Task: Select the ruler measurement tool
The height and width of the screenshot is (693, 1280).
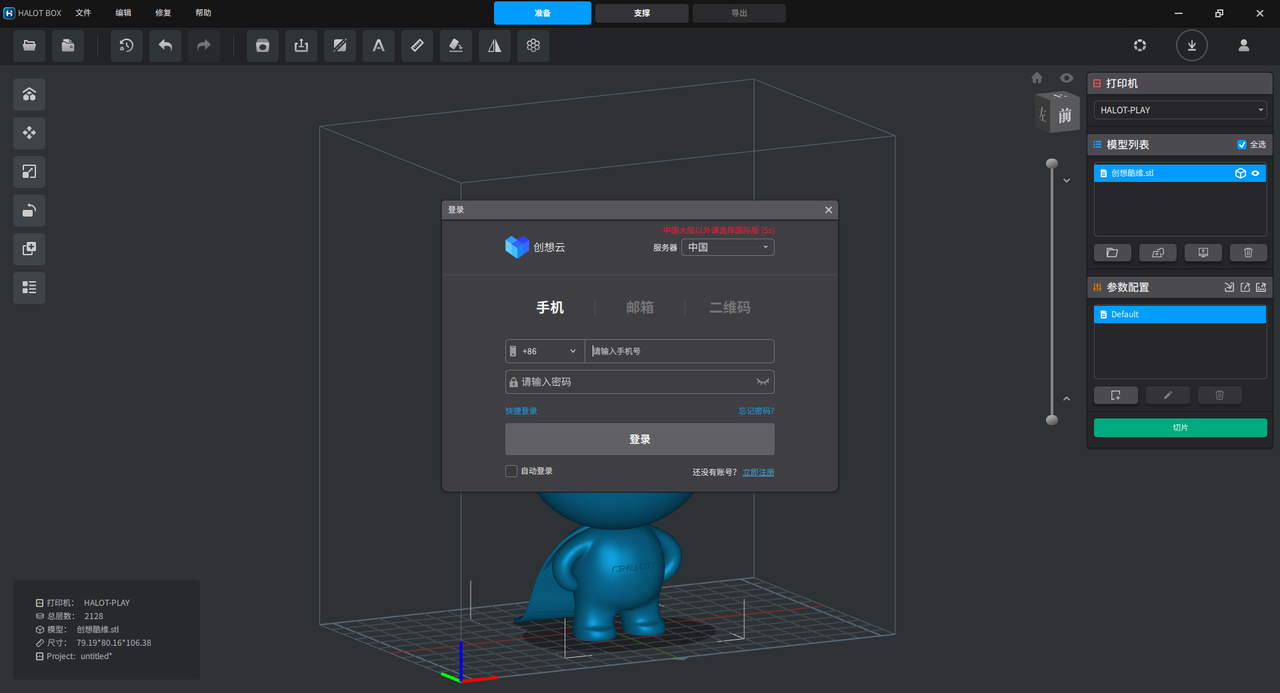Action: point(417,45)
